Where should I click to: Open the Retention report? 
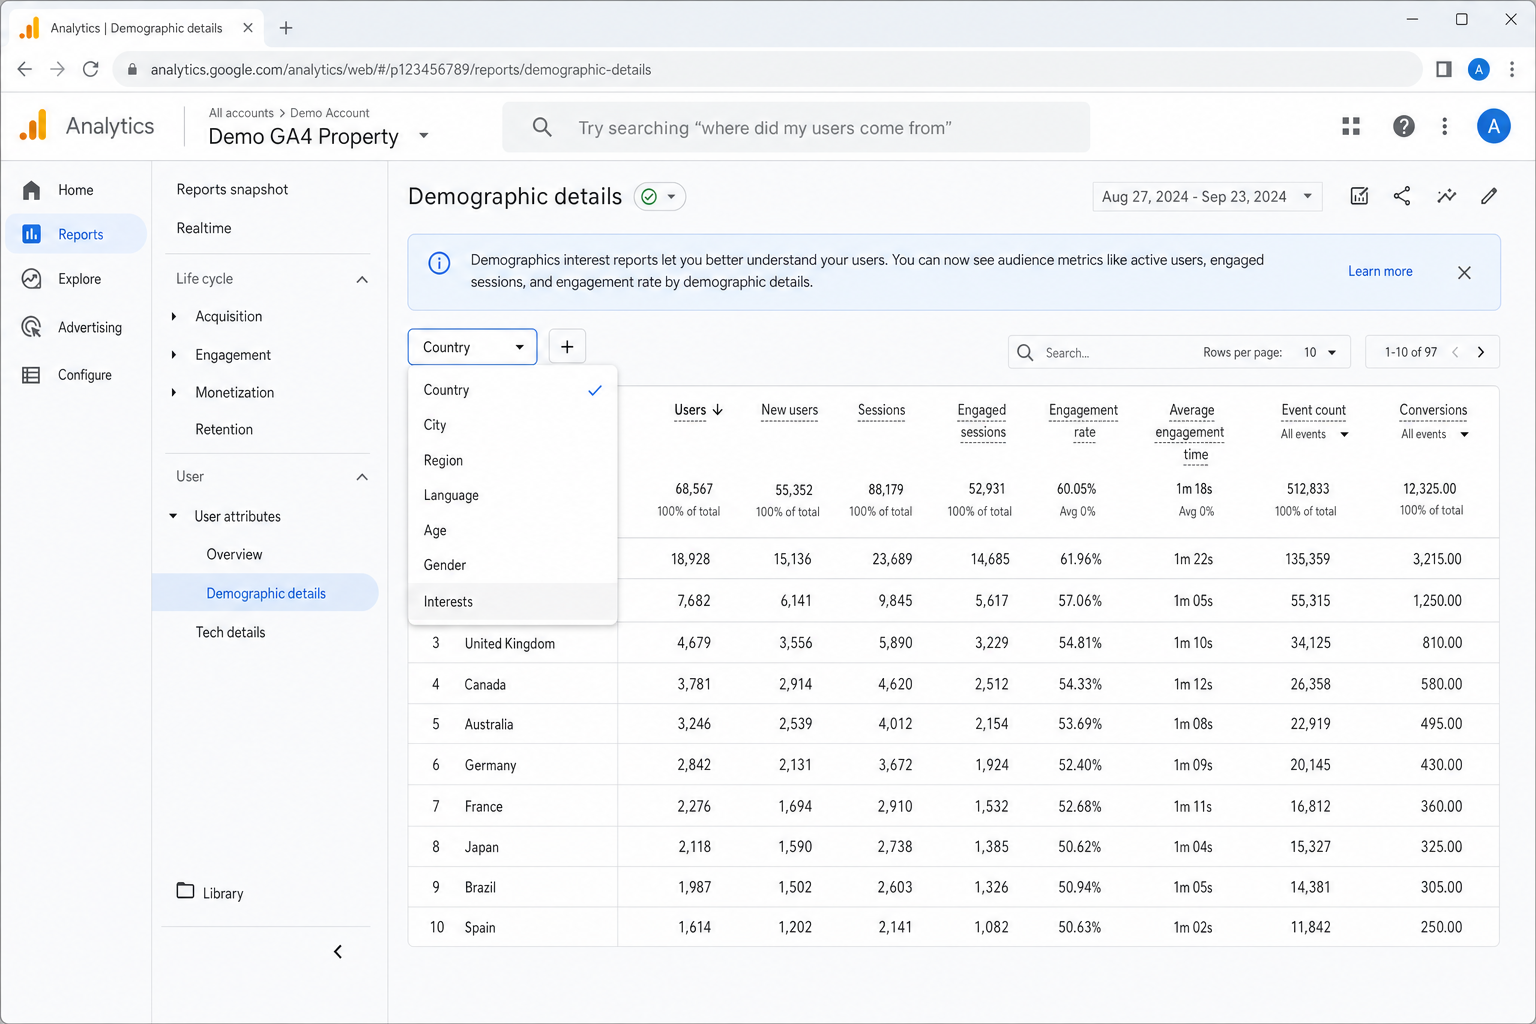tap(224, 429)
